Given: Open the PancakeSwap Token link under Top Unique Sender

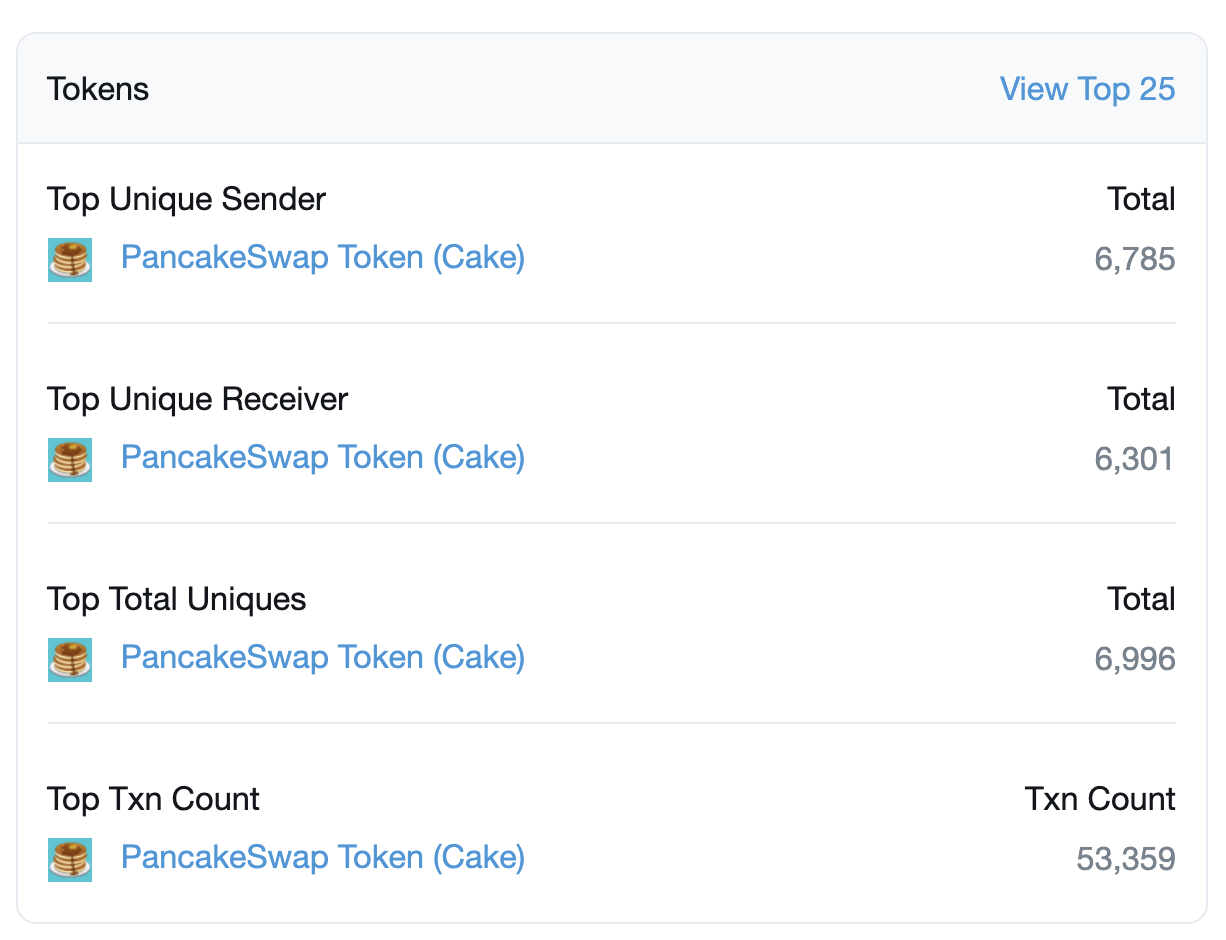Looking at the screenshot, I should coord(322,258).
